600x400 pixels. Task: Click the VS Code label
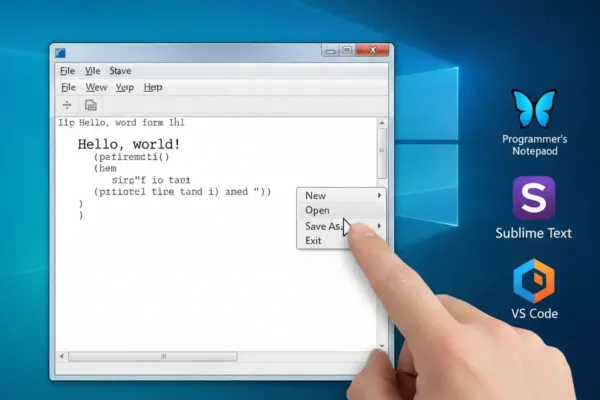point(534,313)
